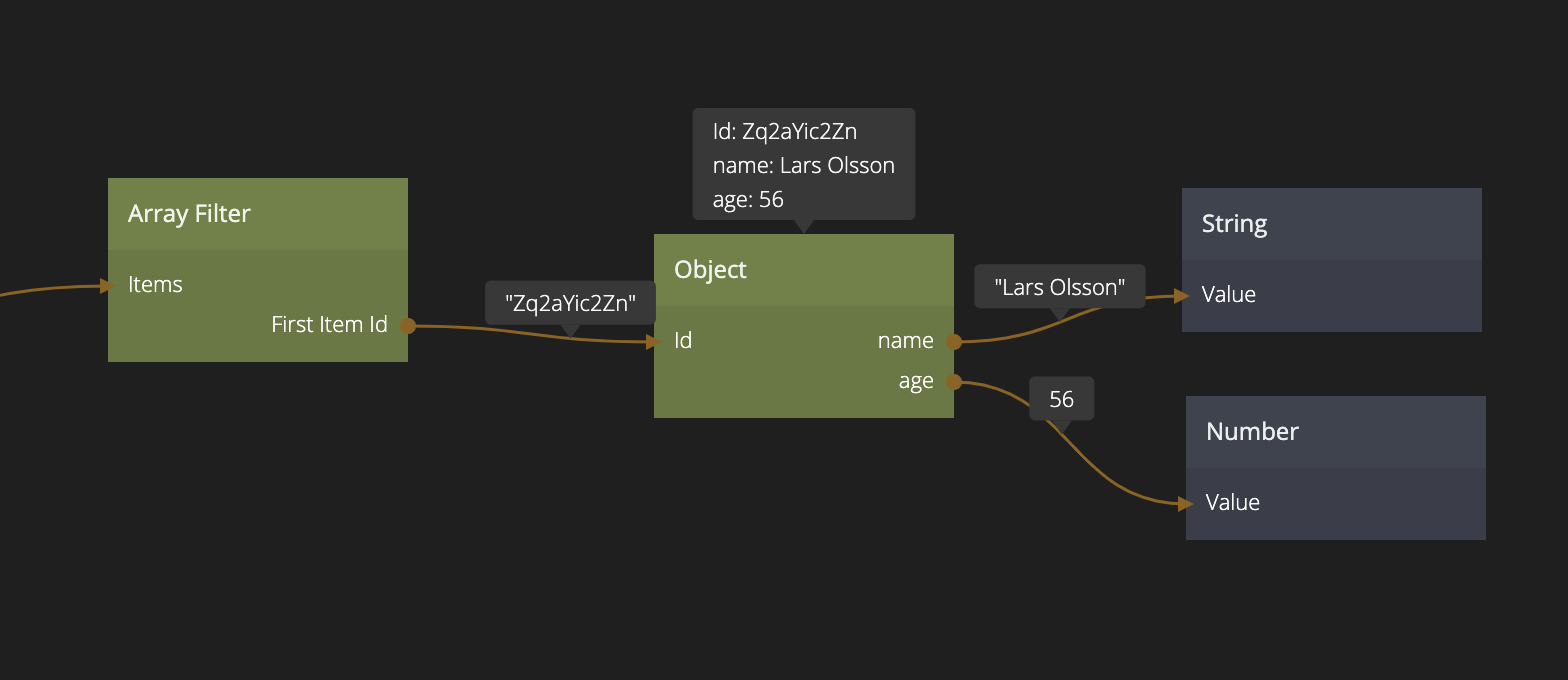Click the Items input arrow on Array Filter

pyautogui.click(x=109, y=286)
